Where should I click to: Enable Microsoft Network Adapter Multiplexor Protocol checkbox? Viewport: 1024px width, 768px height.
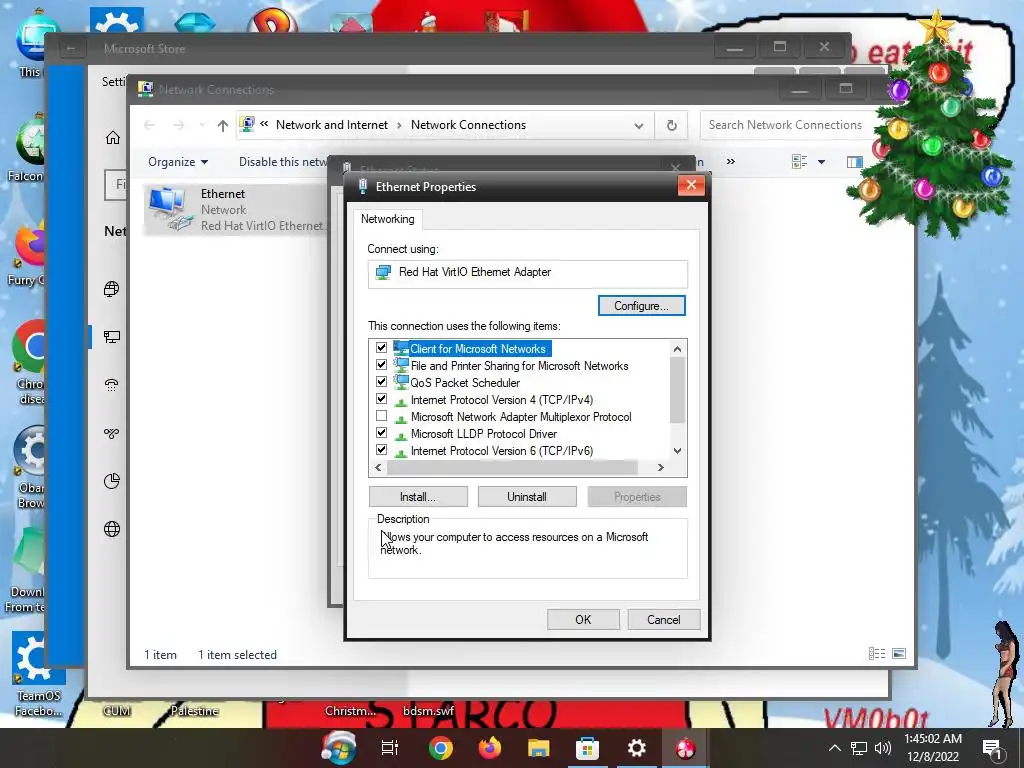[381, 416]
